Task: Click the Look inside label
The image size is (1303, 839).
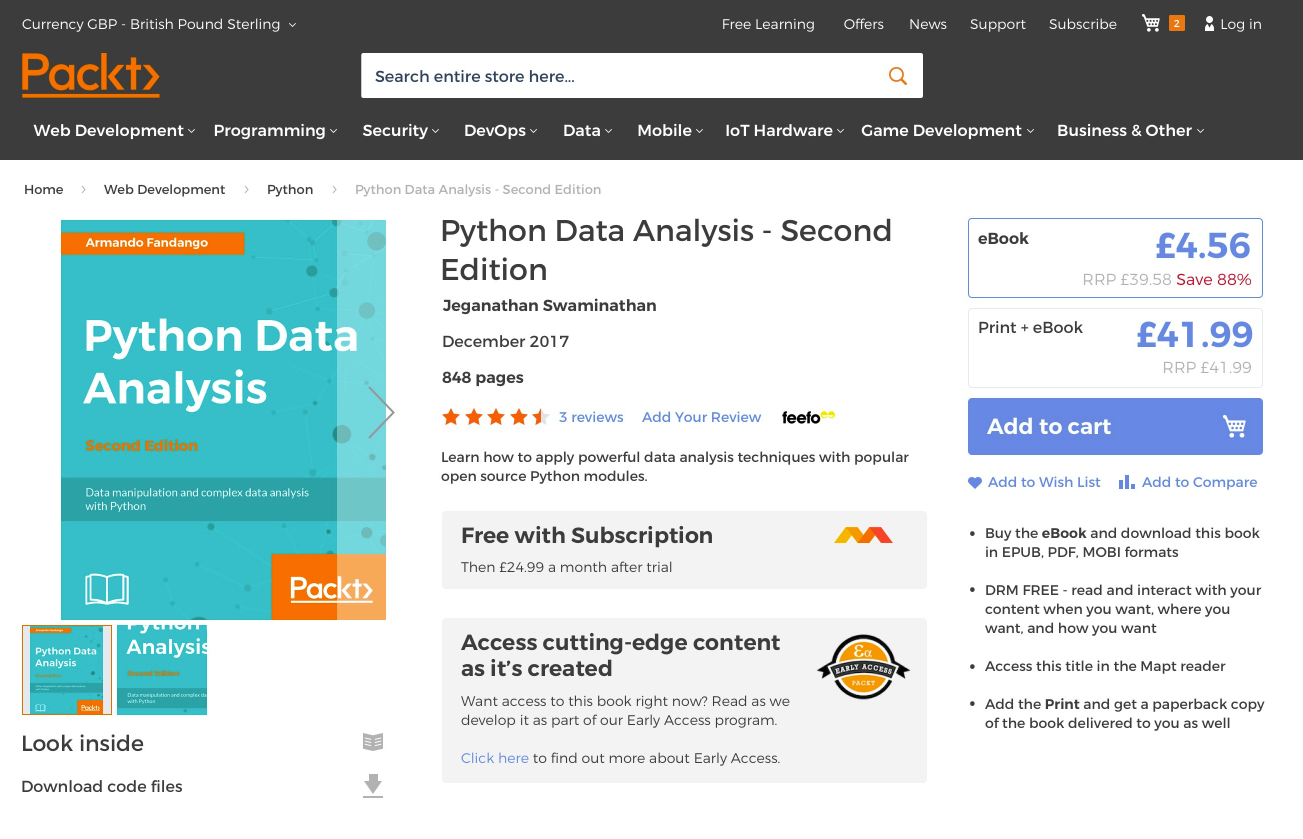Action: coord(82,743)
